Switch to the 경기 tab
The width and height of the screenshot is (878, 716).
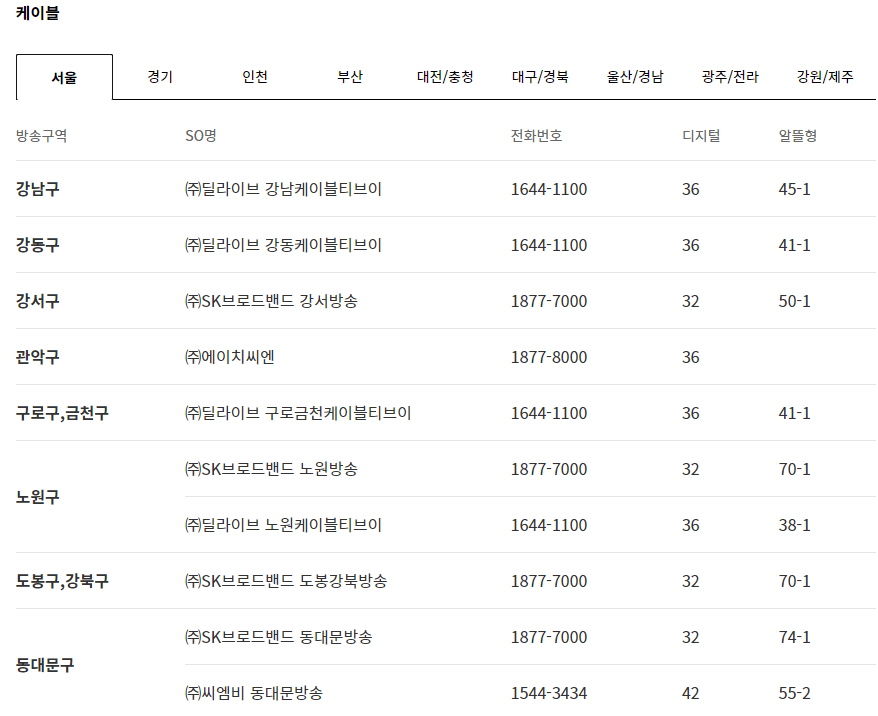pyautogui.click(x=160, y=77)
